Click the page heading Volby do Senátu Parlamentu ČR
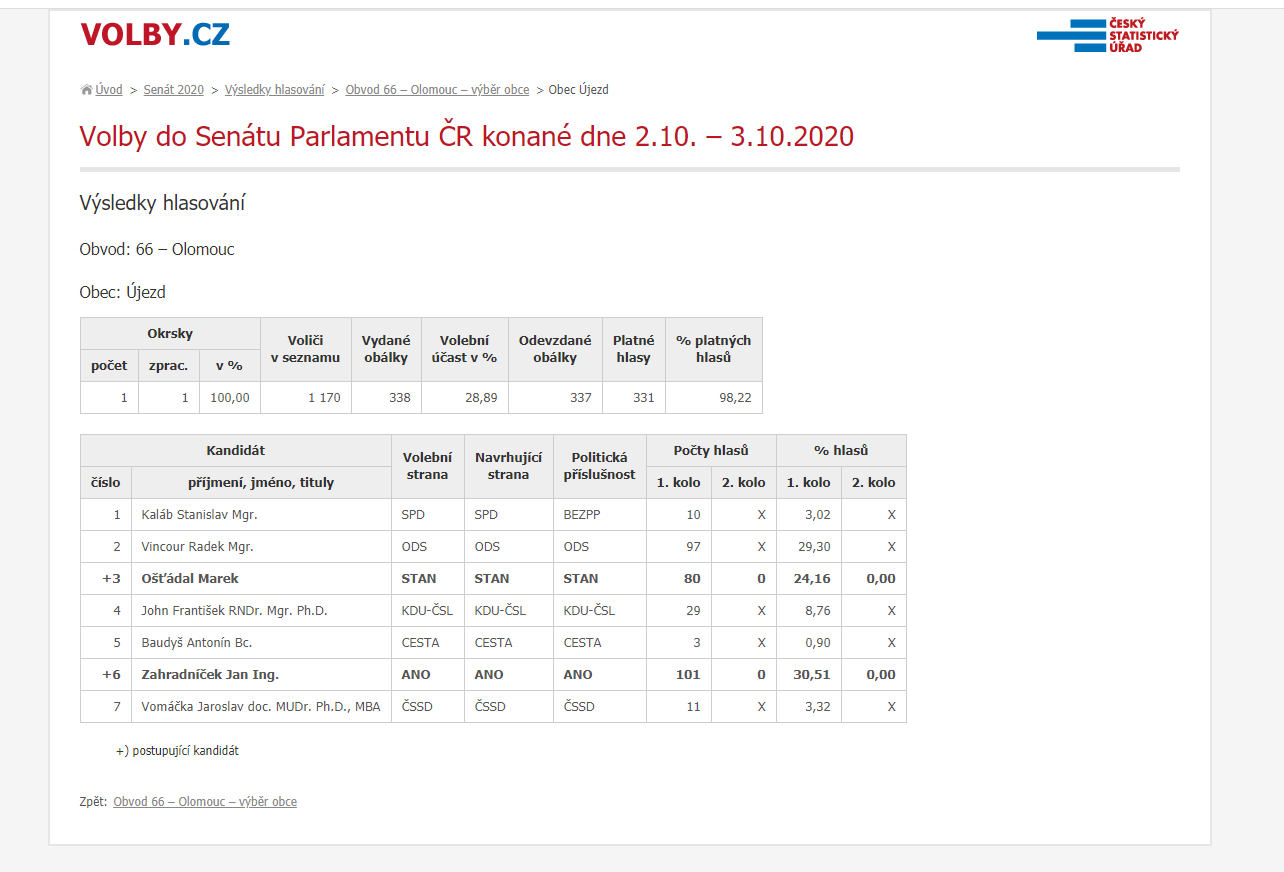Viewport: 1284px width, 872px height. click(x=467, y=136)
